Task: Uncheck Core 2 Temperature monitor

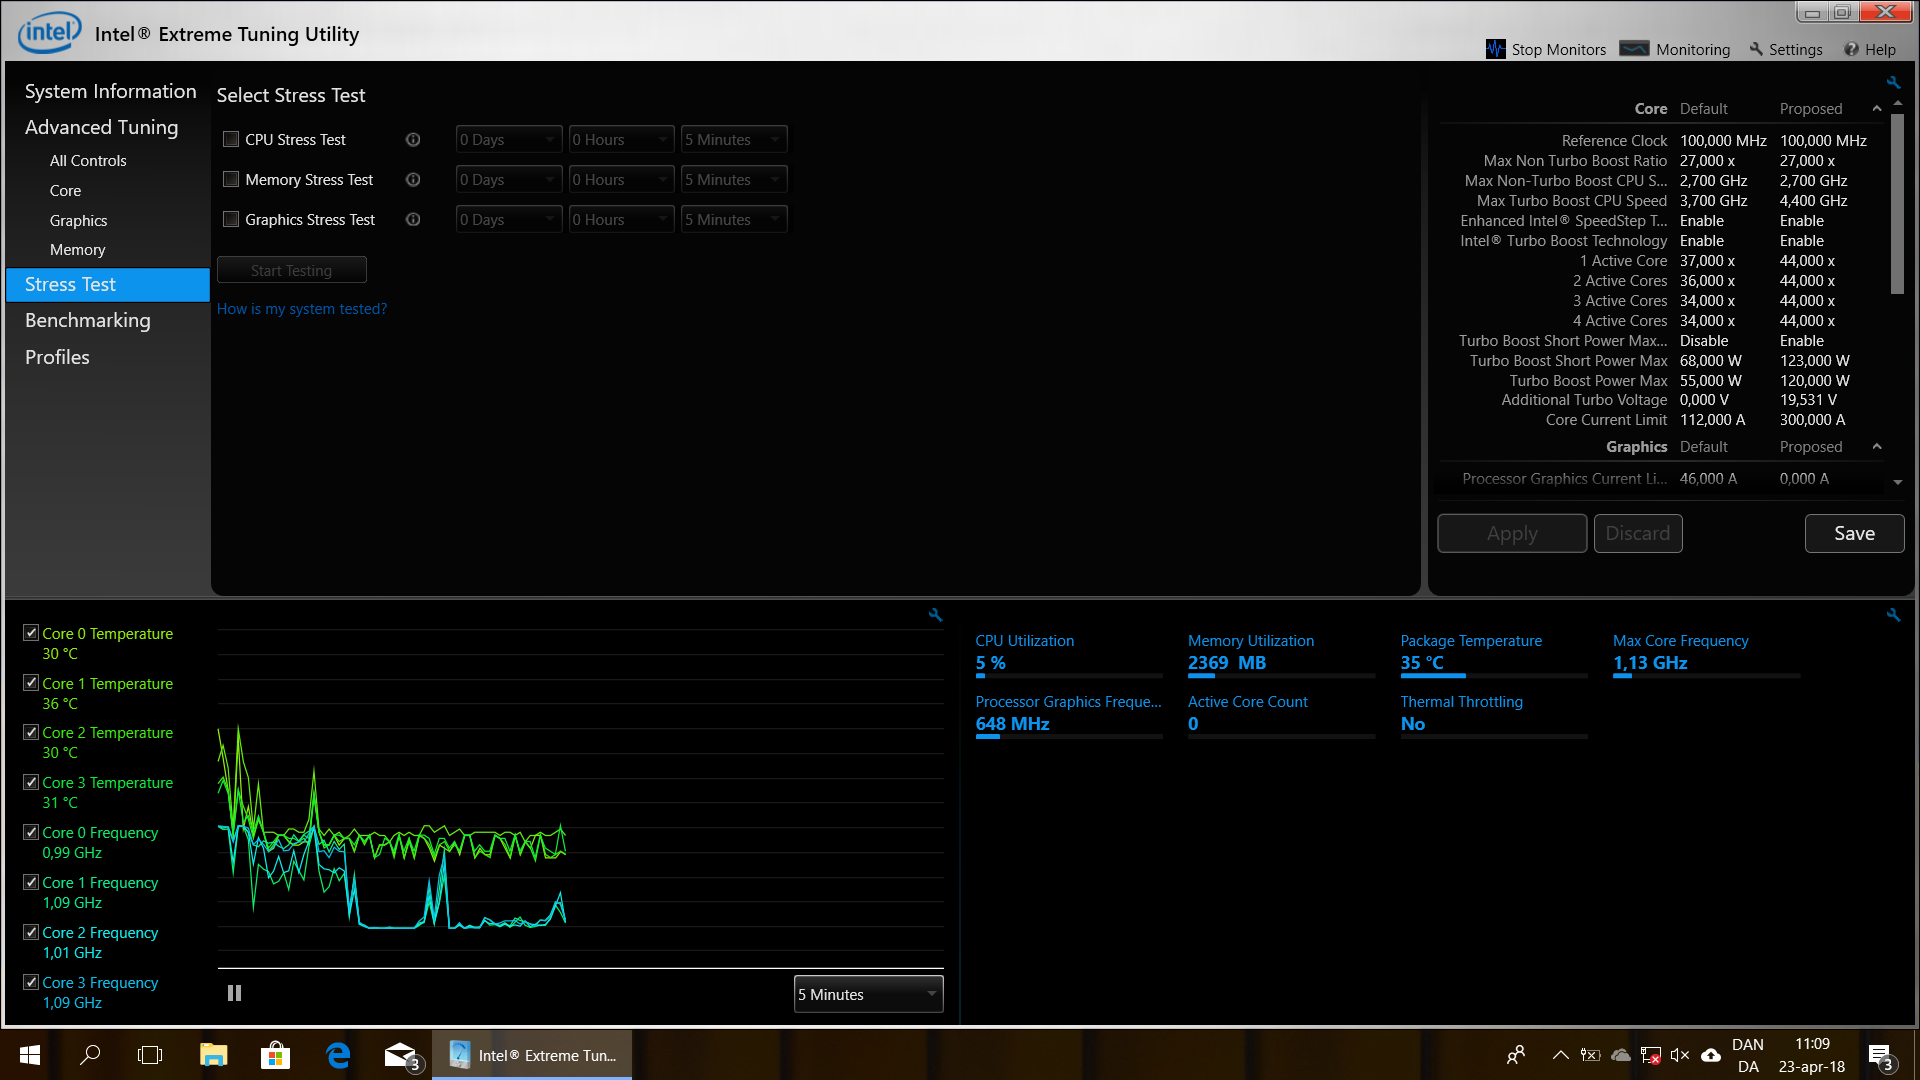Action: 31,732
